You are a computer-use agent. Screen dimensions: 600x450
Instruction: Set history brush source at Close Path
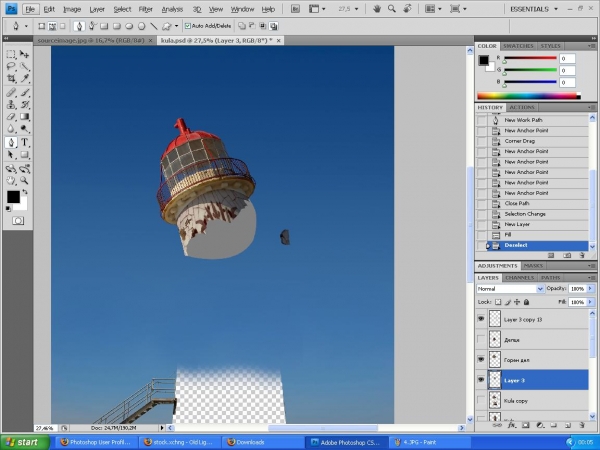click(x=482, y=204)
